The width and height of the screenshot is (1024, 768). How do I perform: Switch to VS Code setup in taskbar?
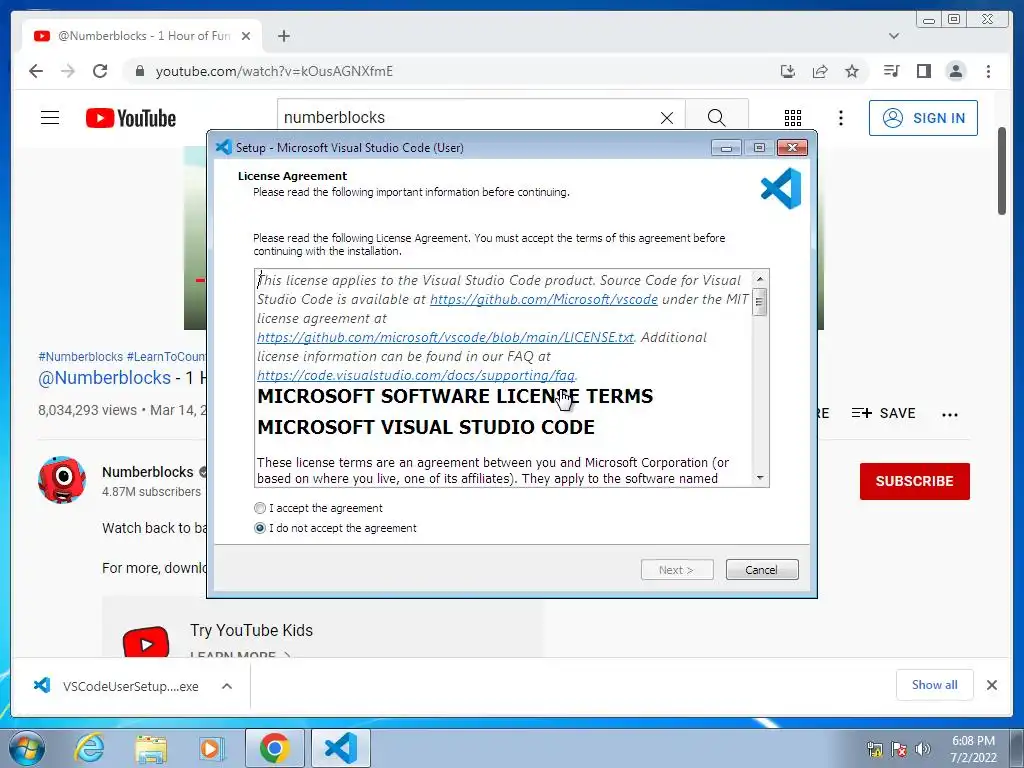[340, 748]
